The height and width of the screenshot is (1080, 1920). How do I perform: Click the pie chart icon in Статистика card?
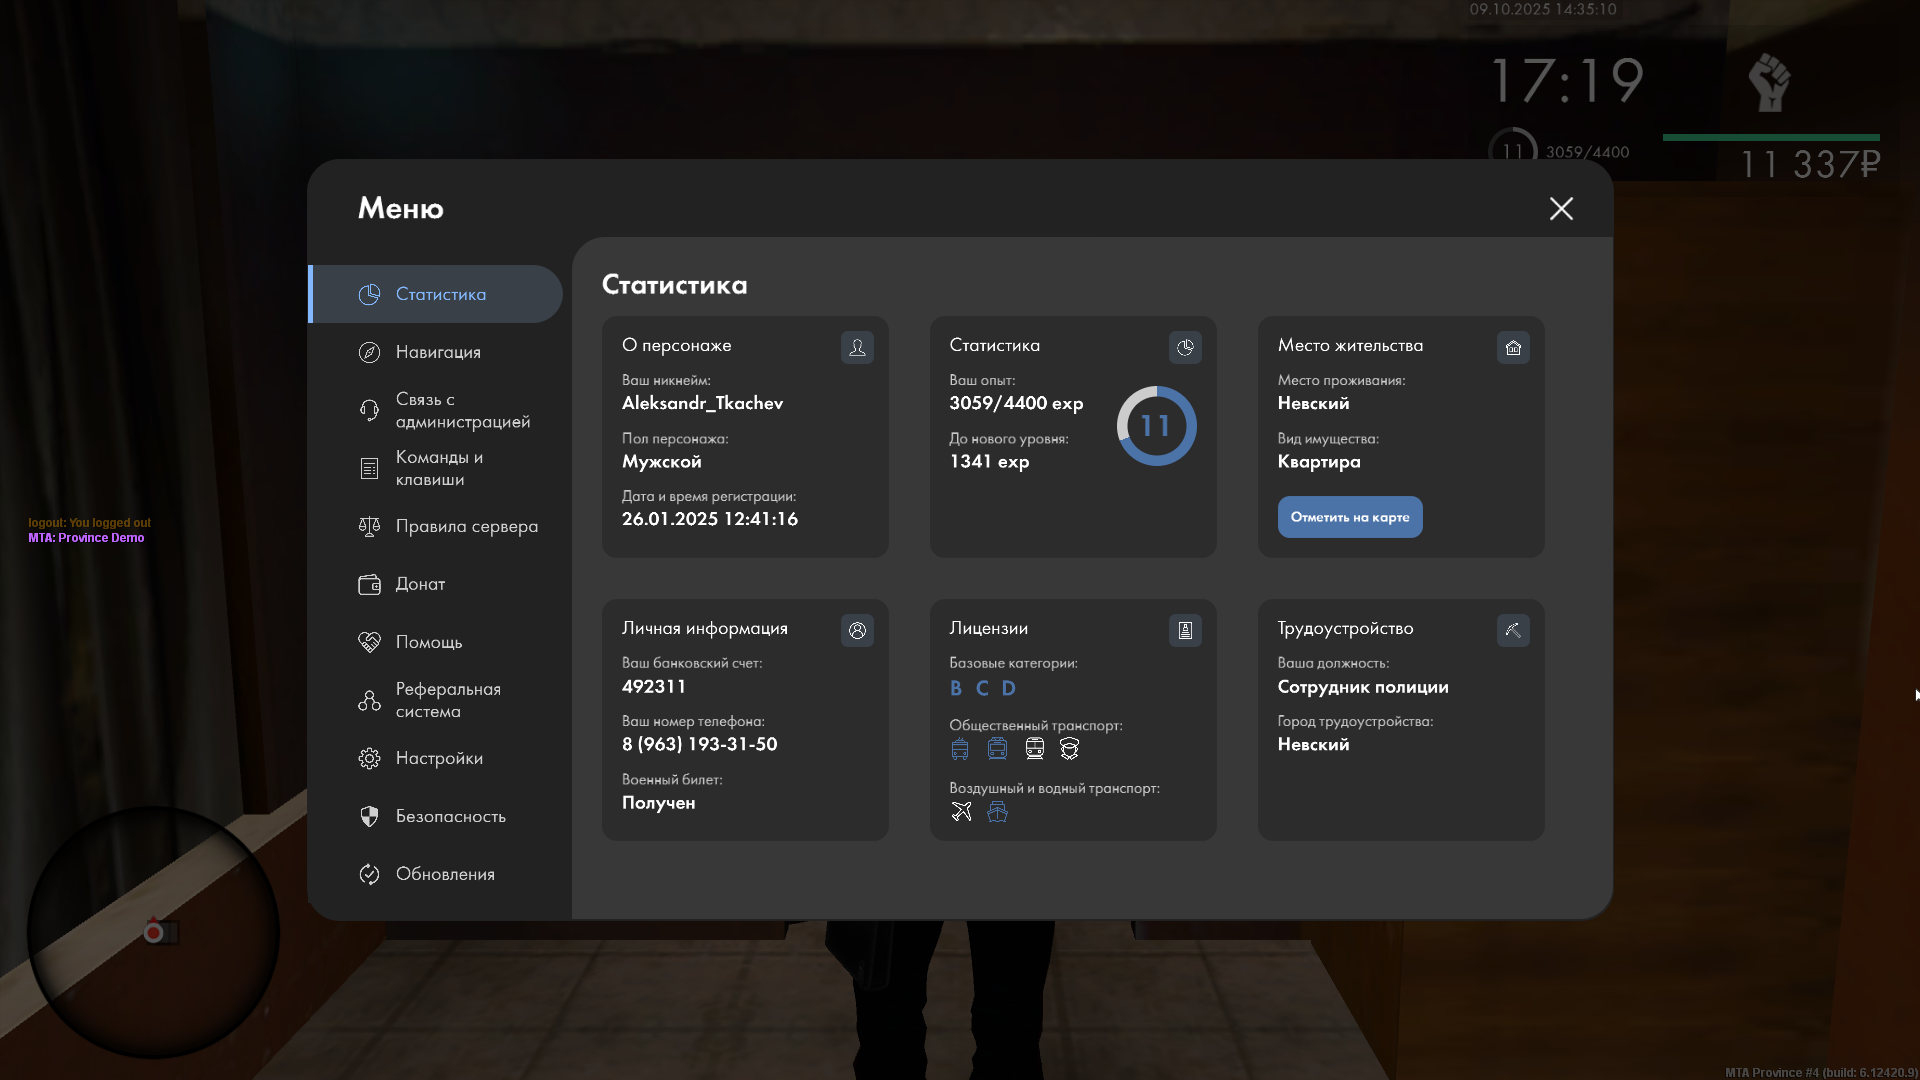1185,347
